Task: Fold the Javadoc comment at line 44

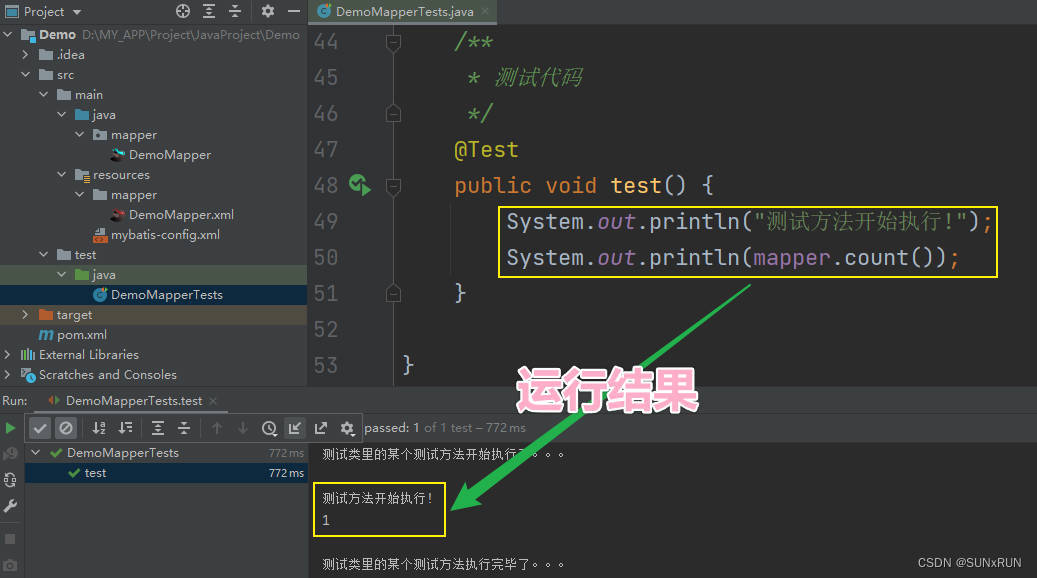Action: pyautogui.click(x=394, y=43)
